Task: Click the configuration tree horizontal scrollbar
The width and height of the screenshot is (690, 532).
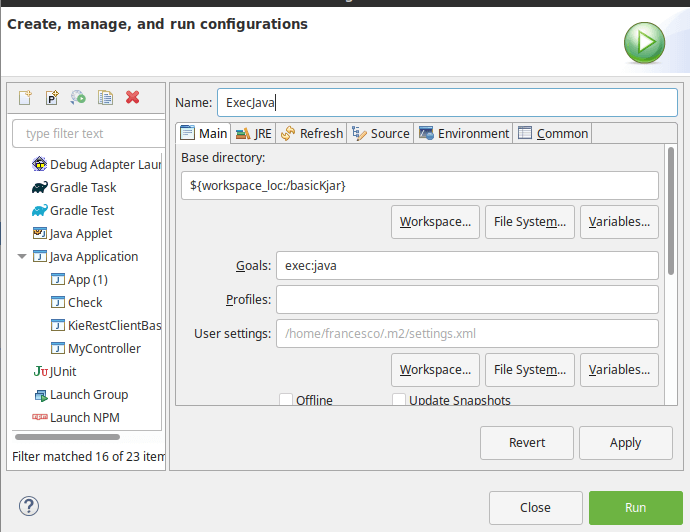Action: pyautogui.click(x=67, y=437)
